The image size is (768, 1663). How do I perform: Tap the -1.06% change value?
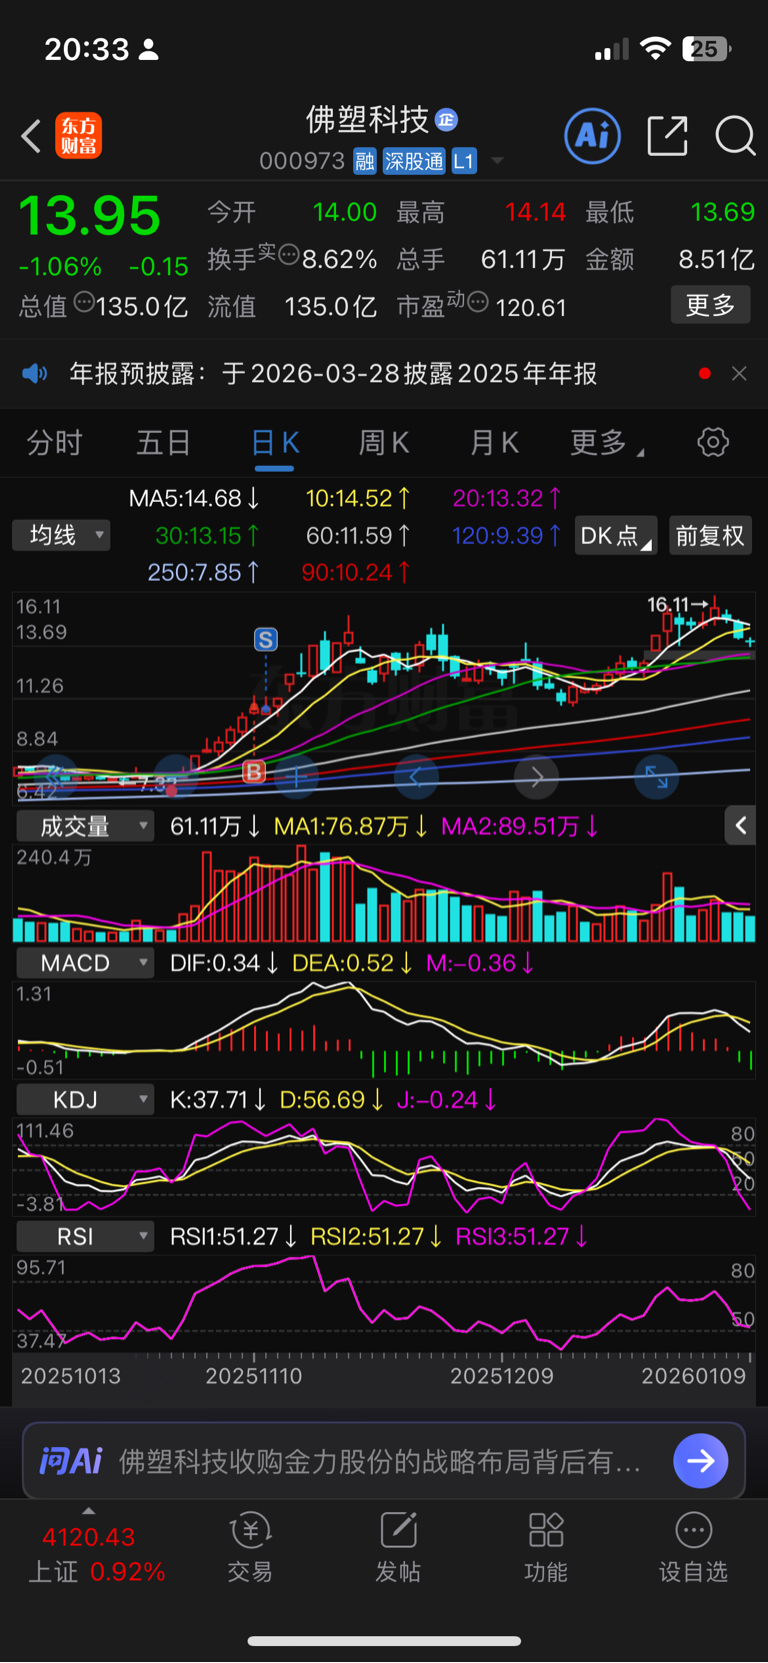[x=60, y=266]
